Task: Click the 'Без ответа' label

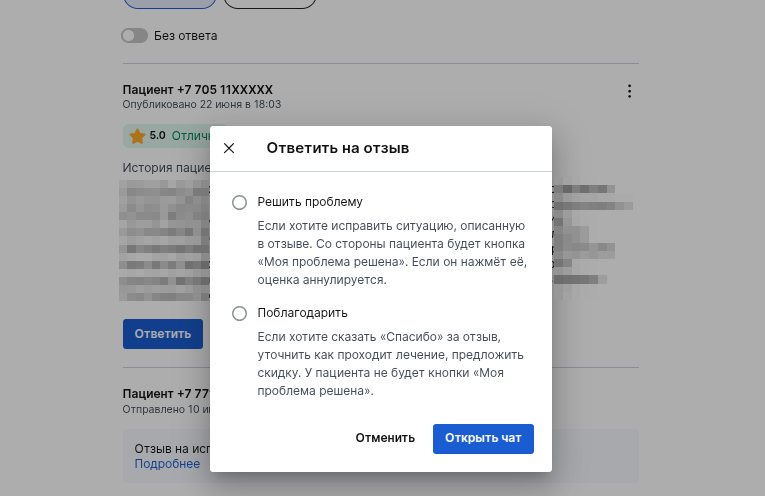Action: [x=185, y=36]
